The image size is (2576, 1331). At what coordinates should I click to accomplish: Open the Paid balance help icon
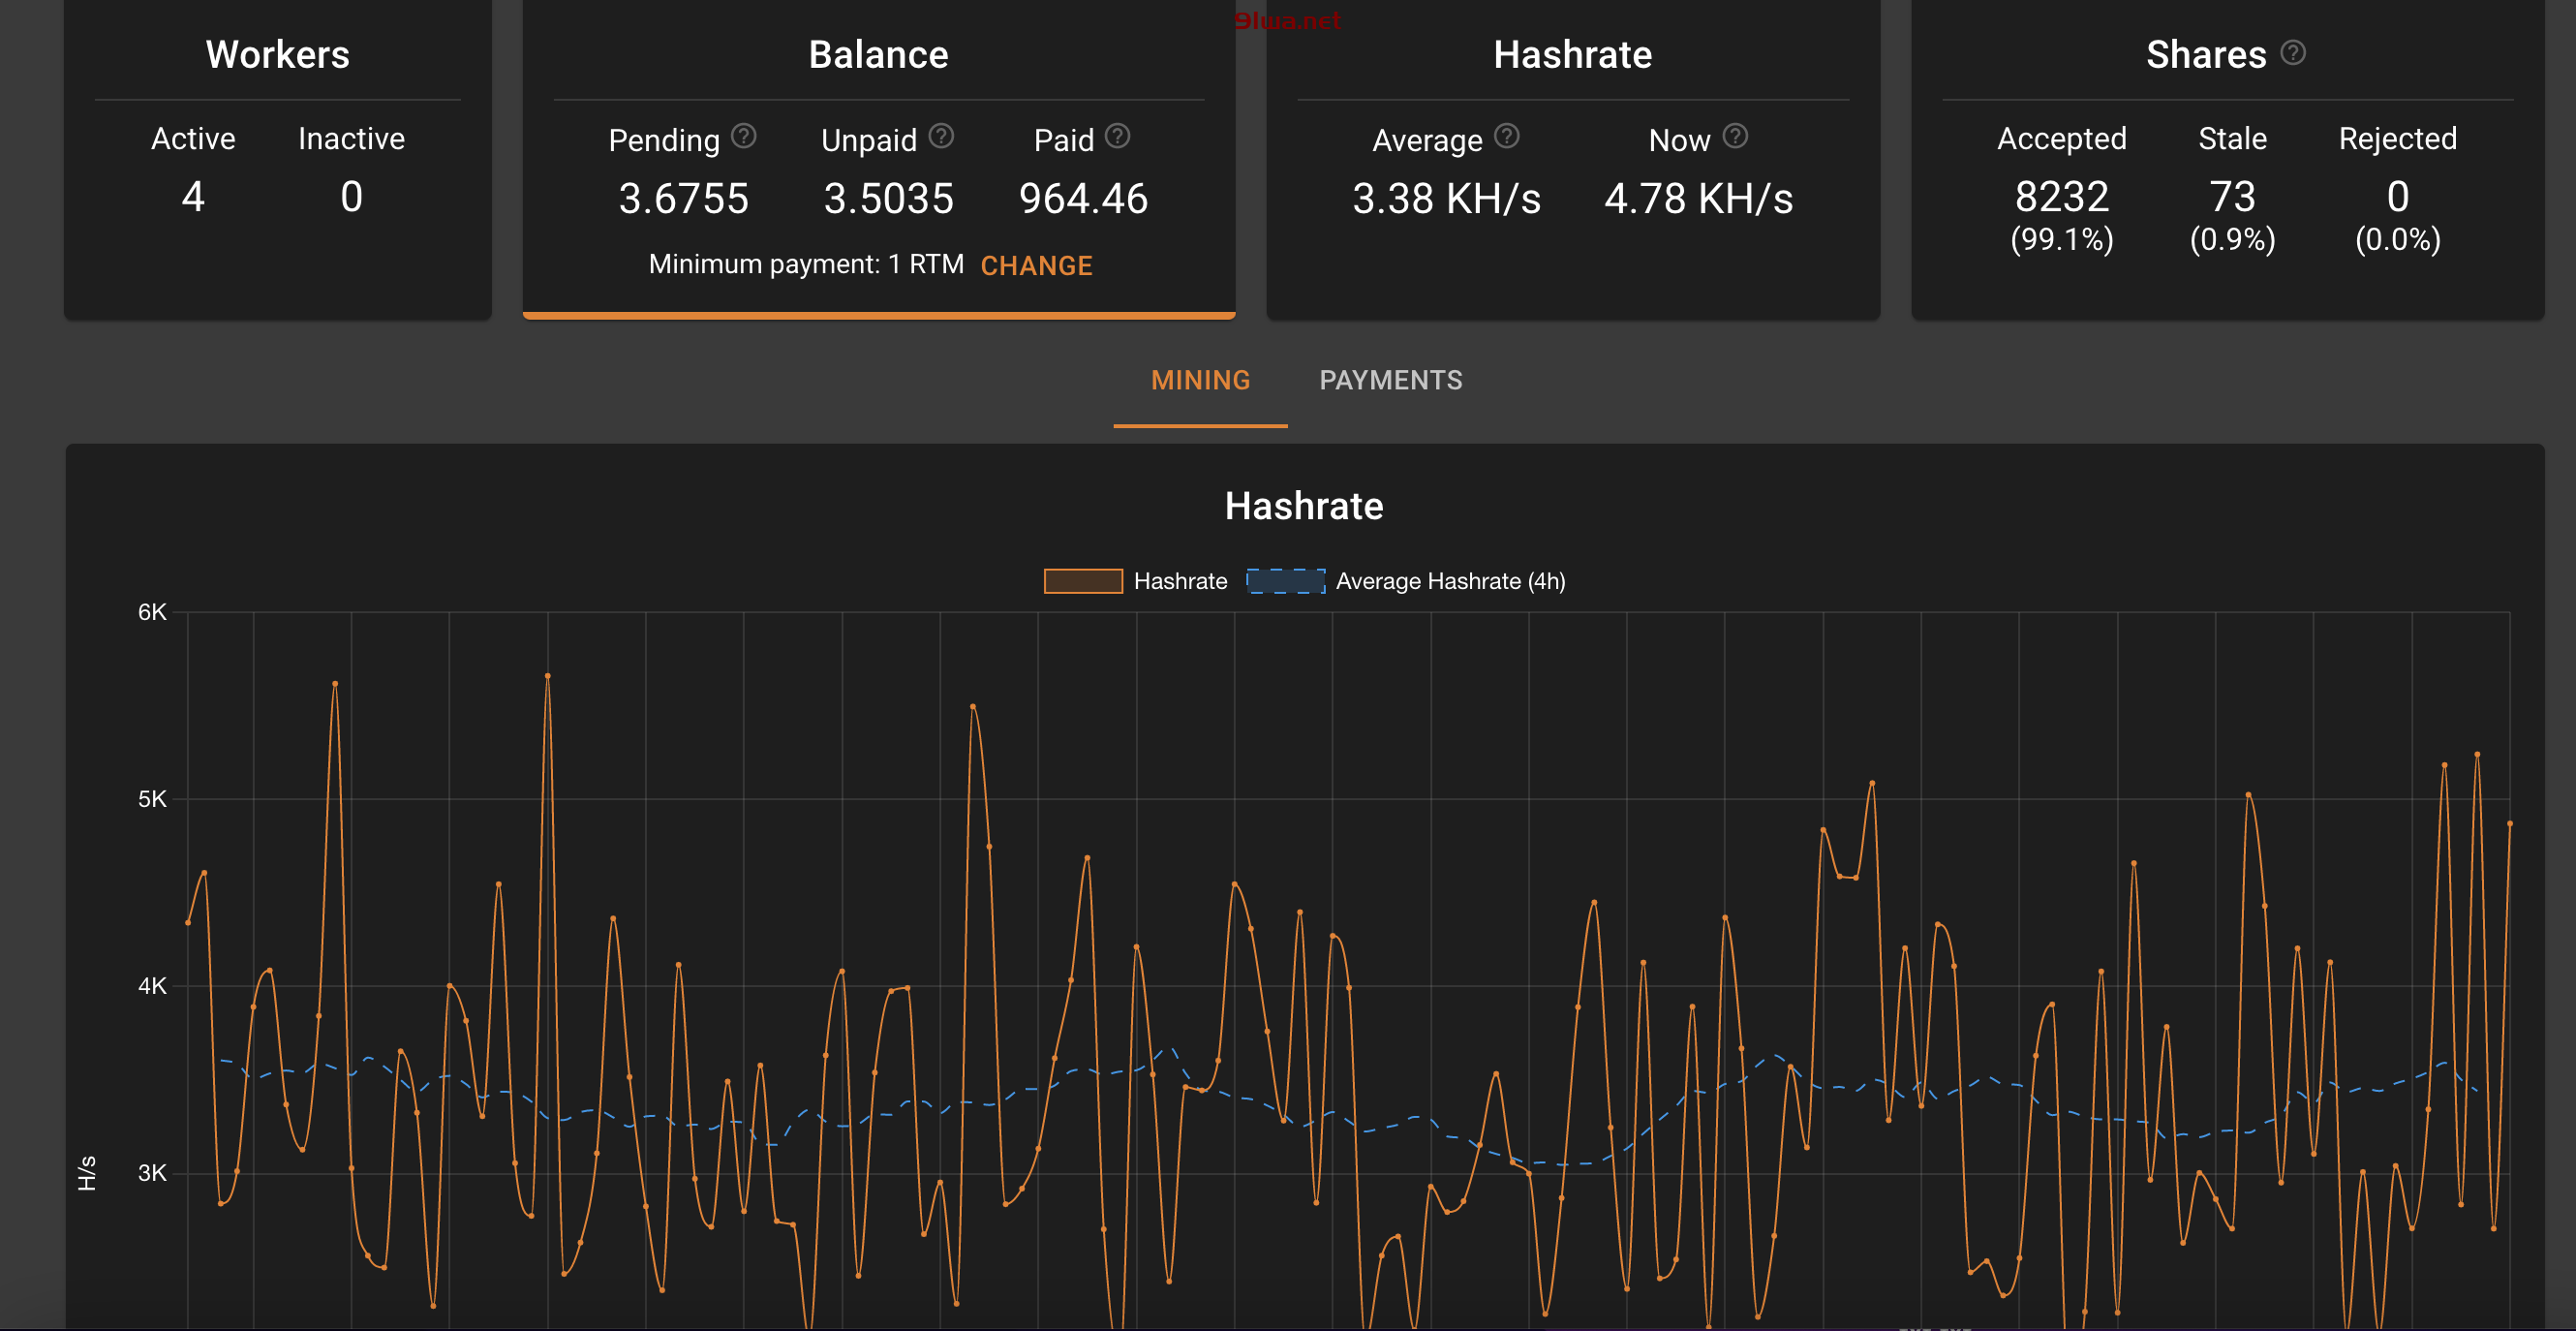point(1117,135)
